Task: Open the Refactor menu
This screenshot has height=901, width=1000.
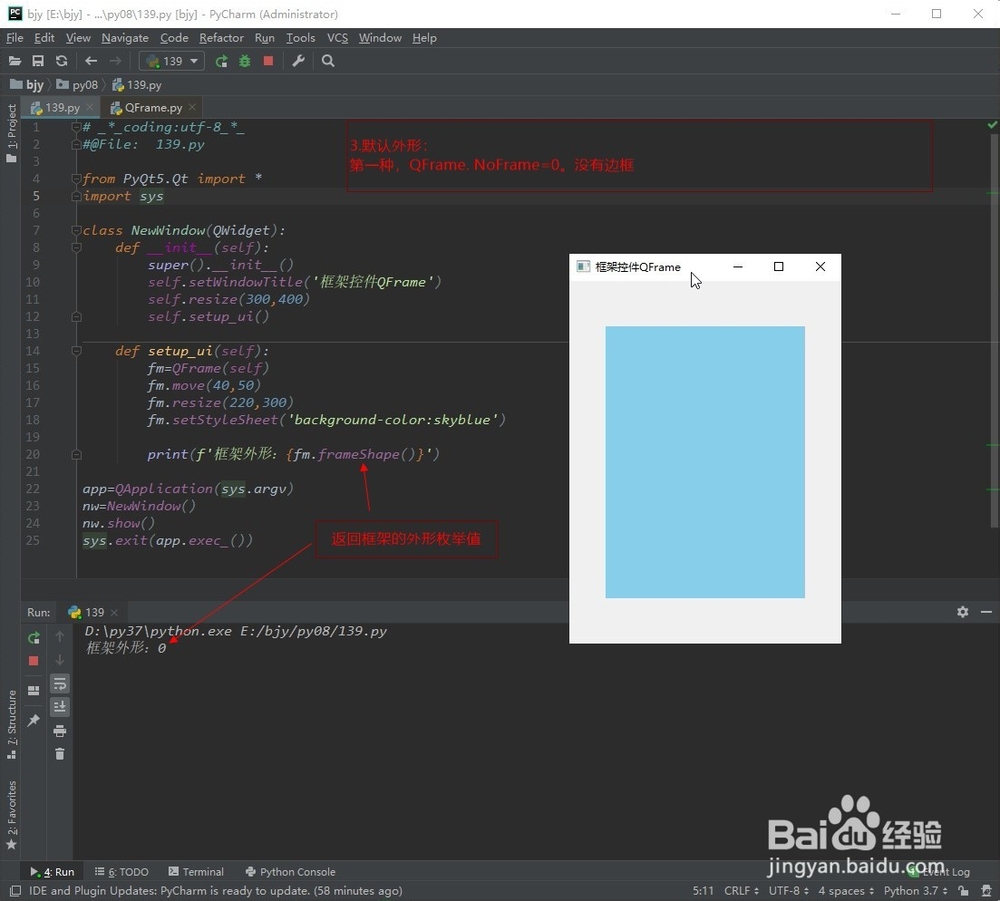Action: point(221,38)
